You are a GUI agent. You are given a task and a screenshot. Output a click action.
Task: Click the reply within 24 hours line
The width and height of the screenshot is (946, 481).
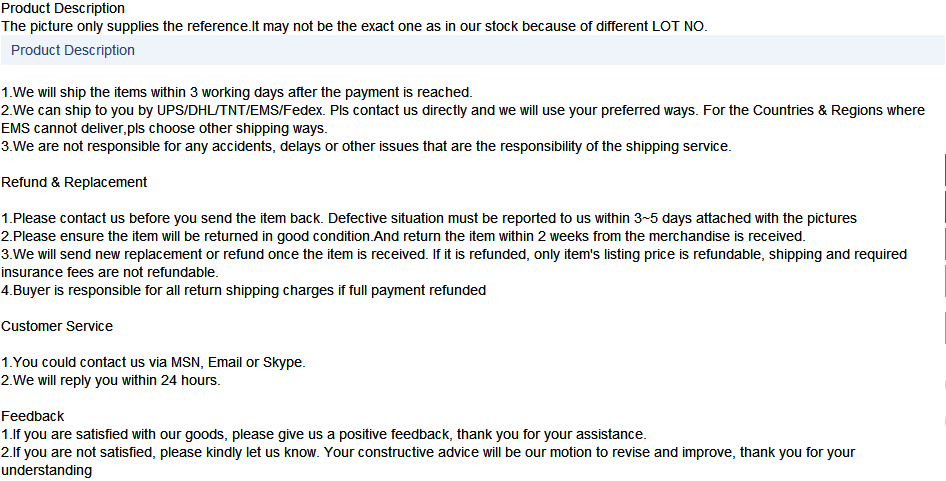pyautogui.click(x=111, y=381)
